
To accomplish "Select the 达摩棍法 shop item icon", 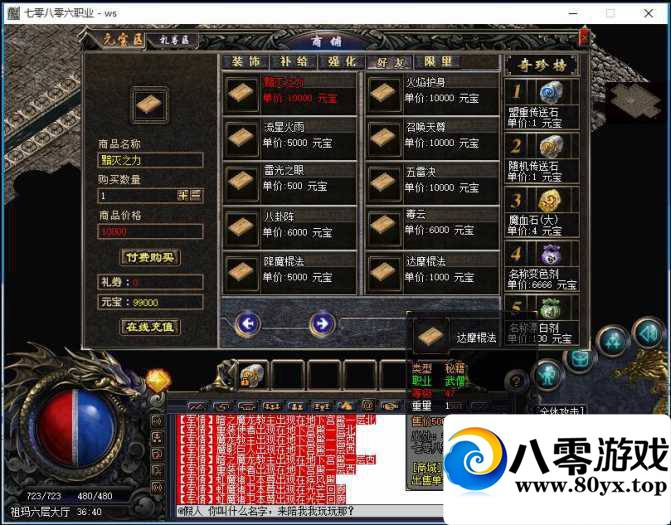I will 383,273.
